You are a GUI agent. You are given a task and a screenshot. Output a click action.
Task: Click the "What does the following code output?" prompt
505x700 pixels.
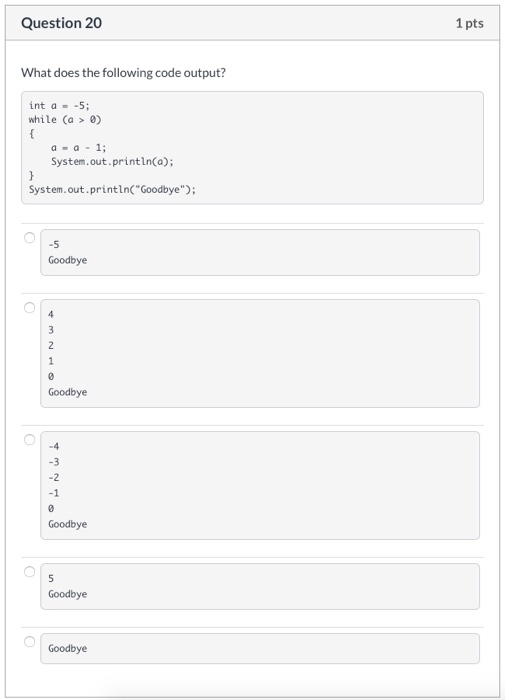[x=123, y=72]
